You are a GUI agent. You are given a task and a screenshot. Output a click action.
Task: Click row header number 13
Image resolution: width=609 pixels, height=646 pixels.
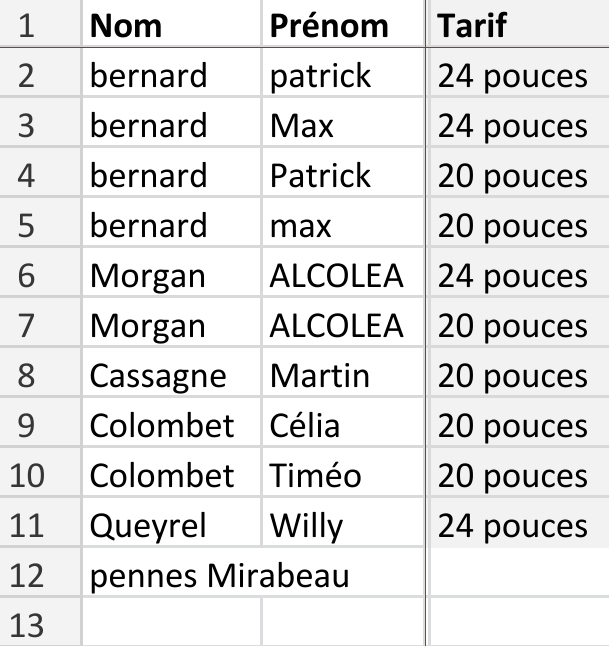[x=28, y=626]
